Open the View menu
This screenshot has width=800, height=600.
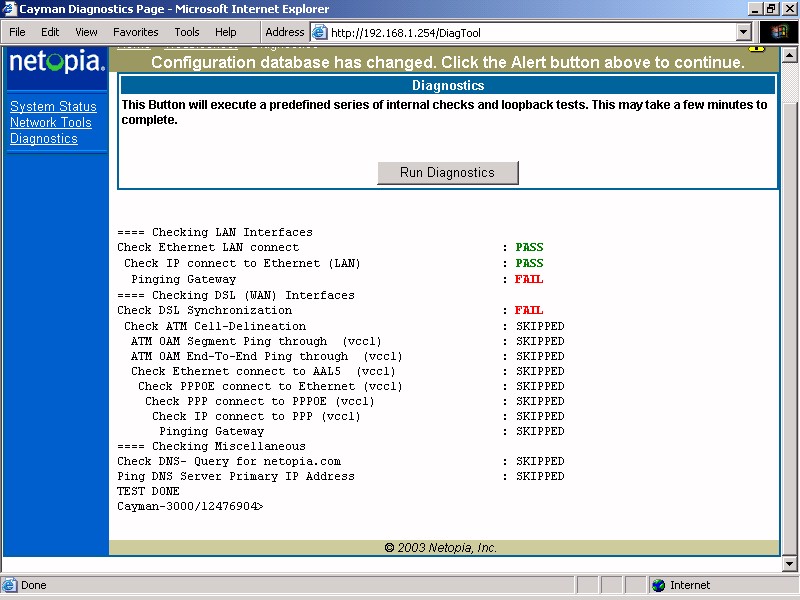(x=86, y=32)
